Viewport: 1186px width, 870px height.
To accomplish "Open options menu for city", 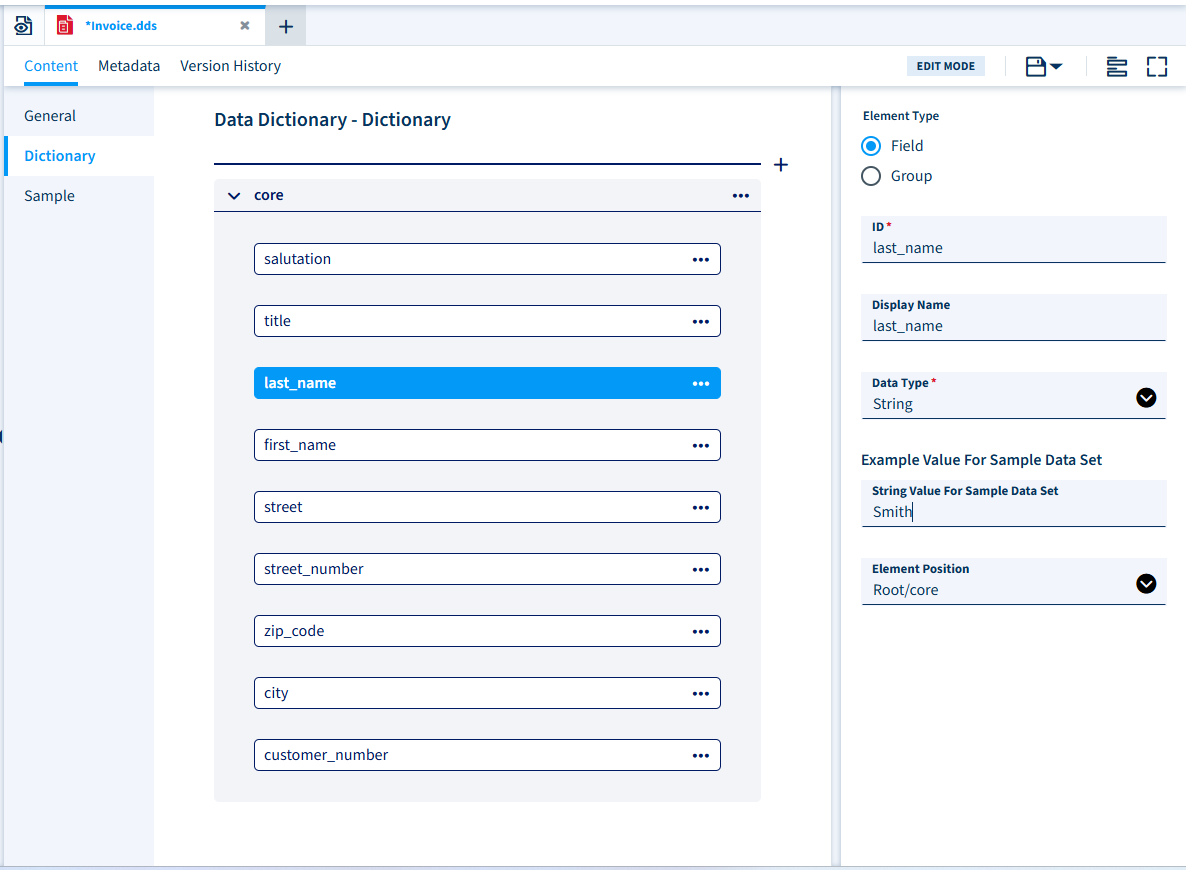I will [700, 694].
